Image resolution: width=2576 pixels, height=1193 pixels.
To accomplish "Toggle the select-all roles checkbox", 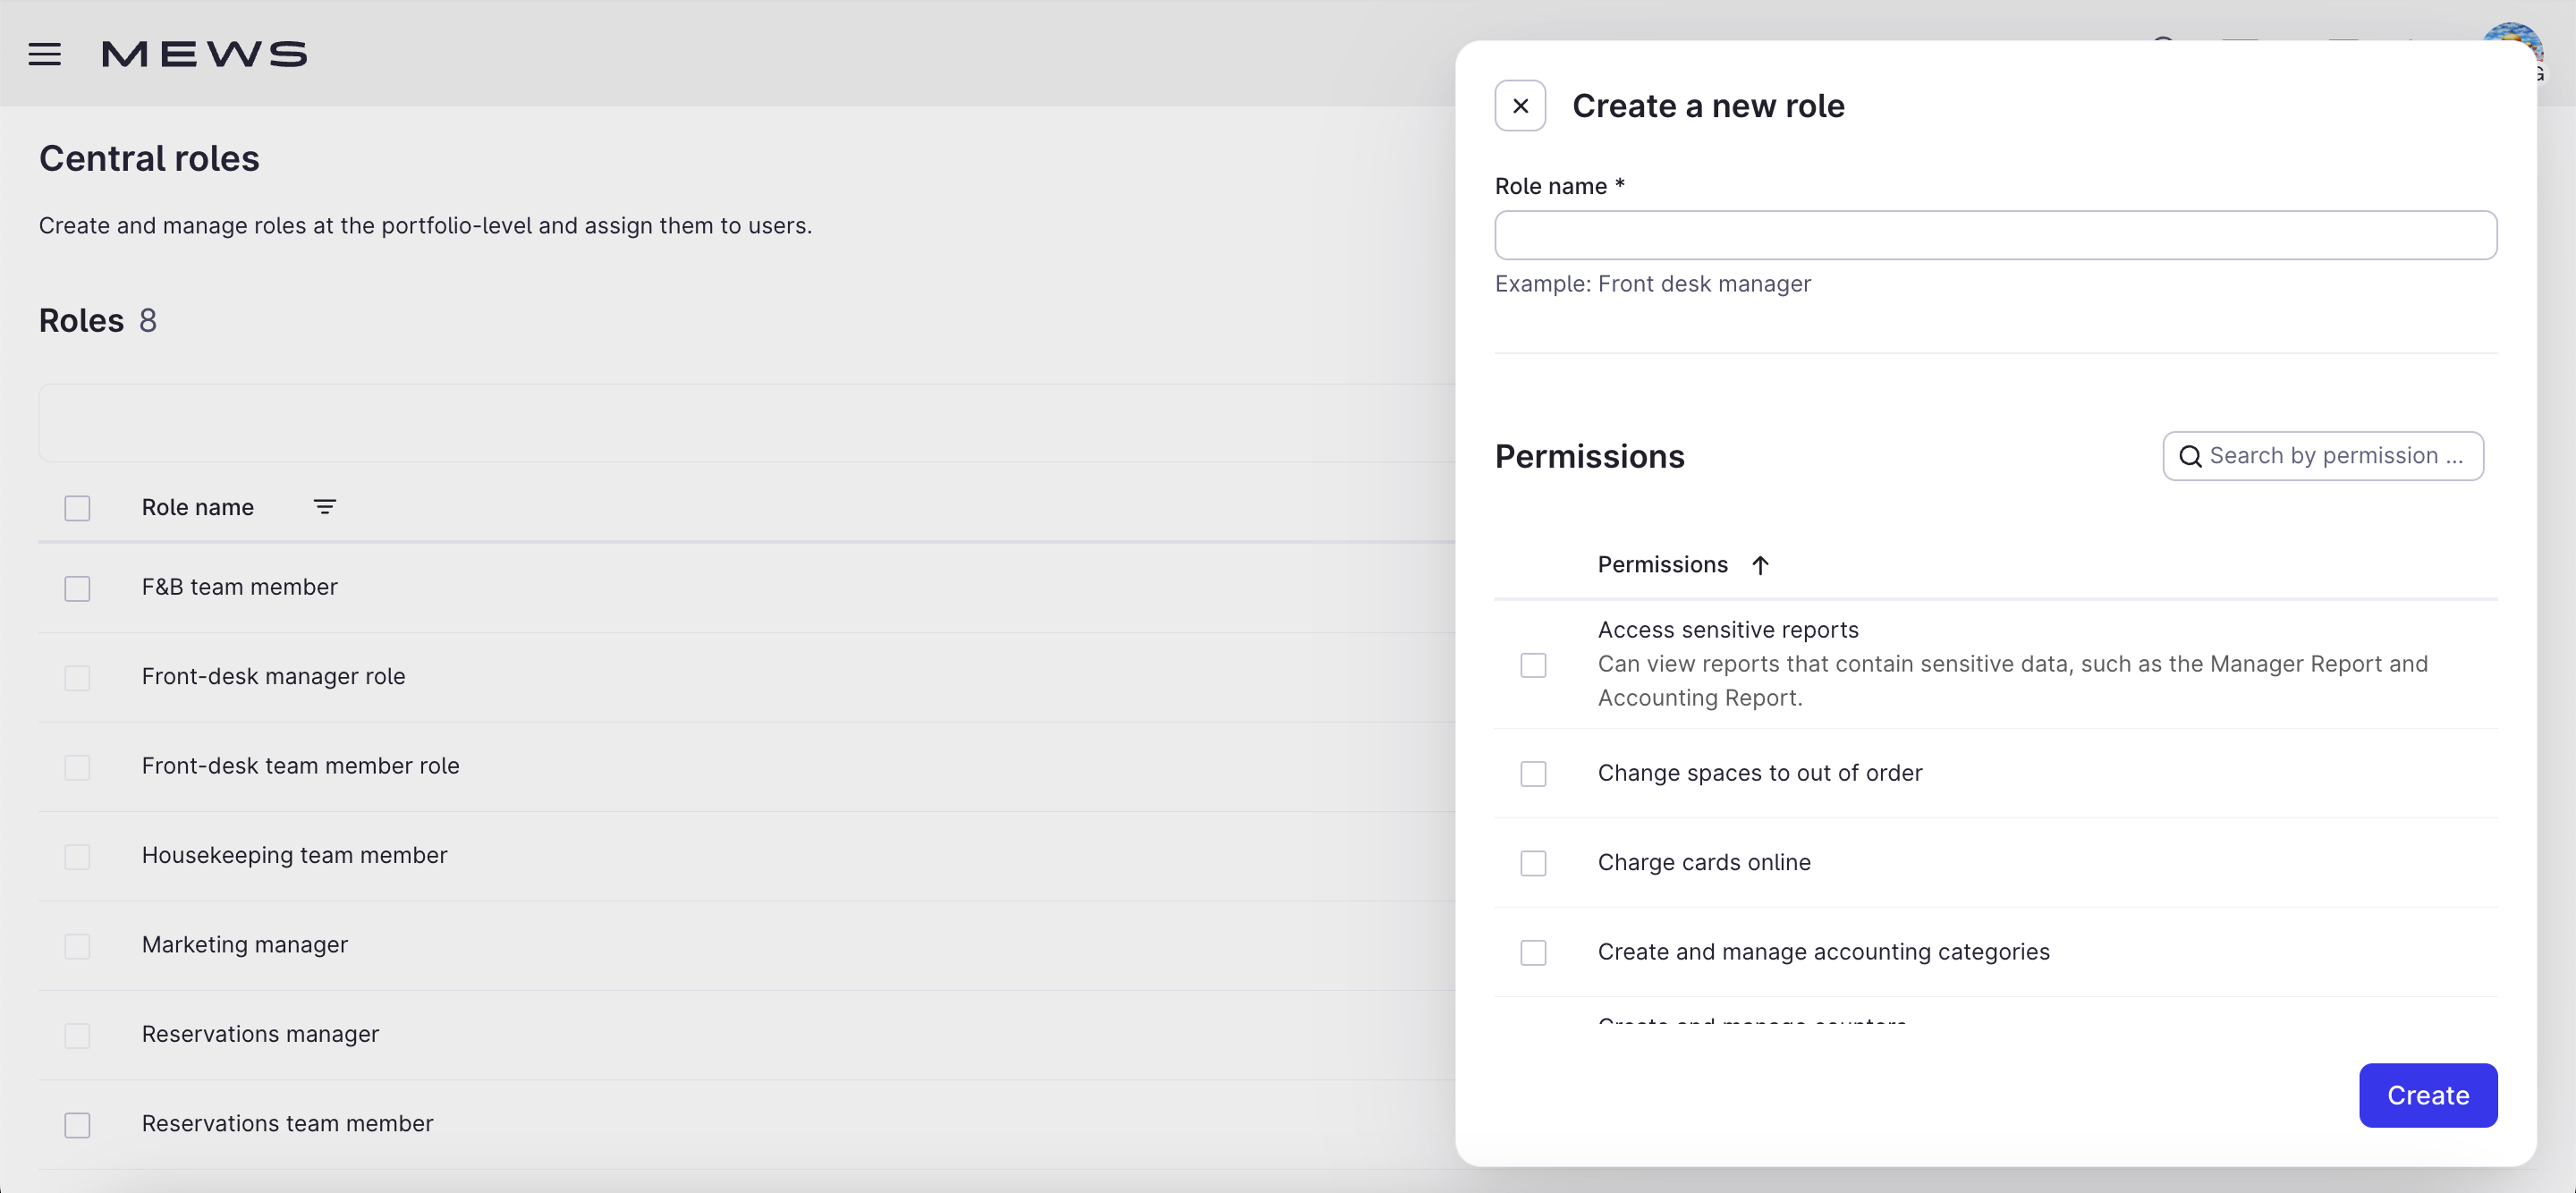I will click(77, 508).
